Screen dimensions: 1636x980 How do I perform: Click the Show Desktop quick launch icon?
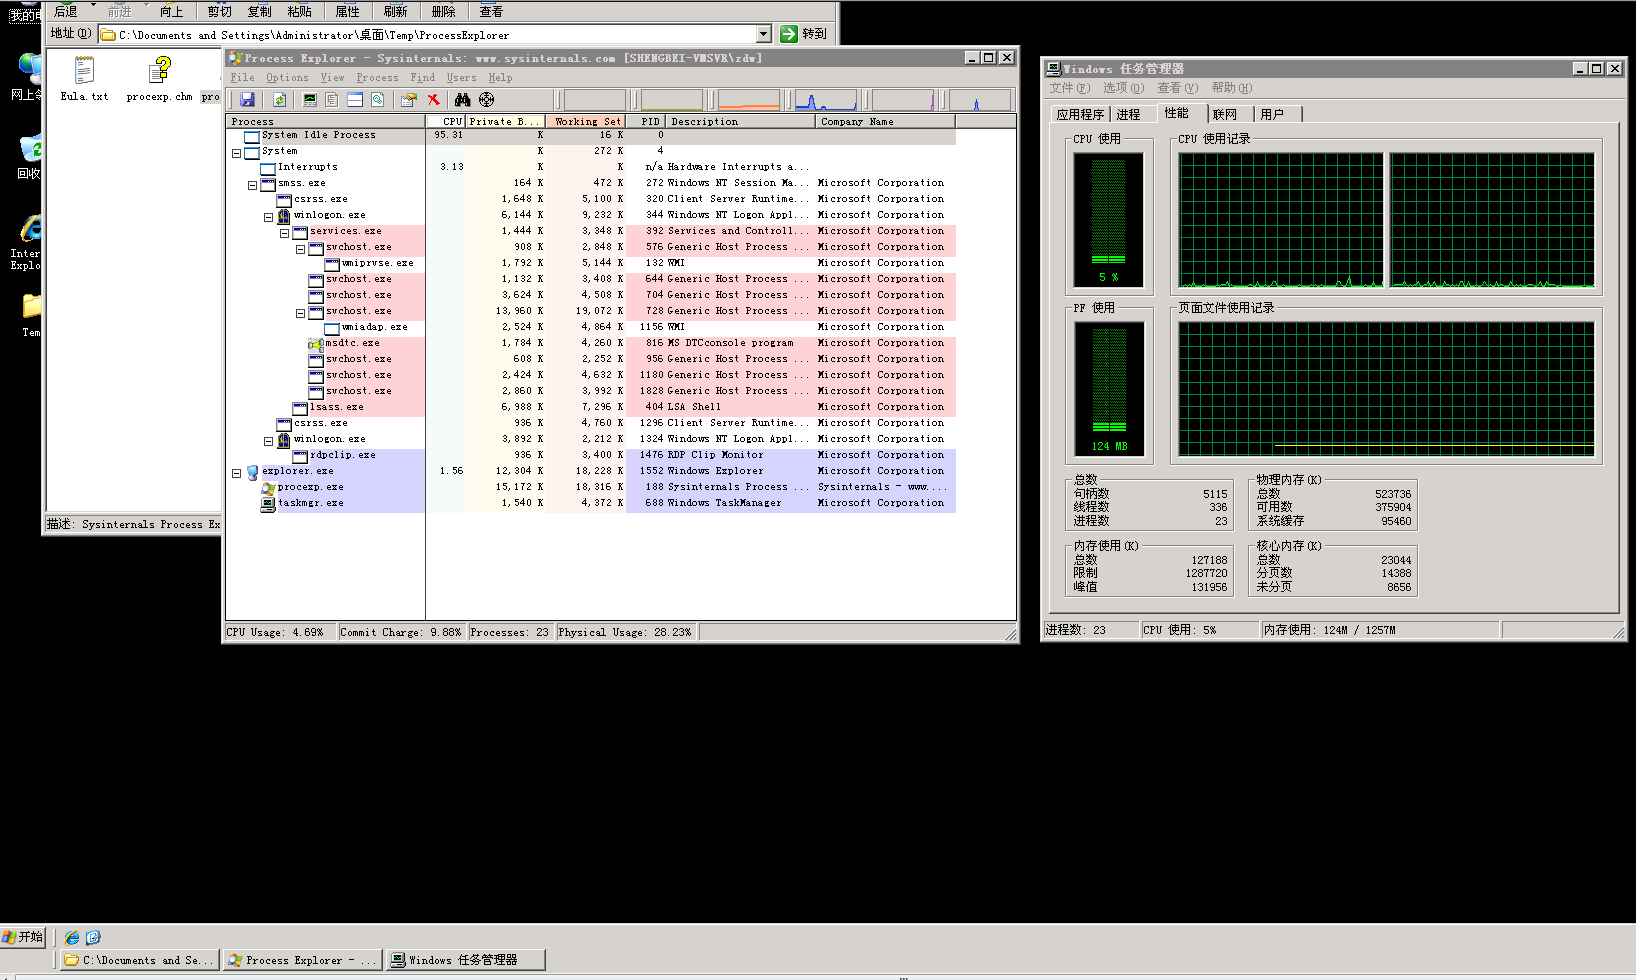(93, 937)
